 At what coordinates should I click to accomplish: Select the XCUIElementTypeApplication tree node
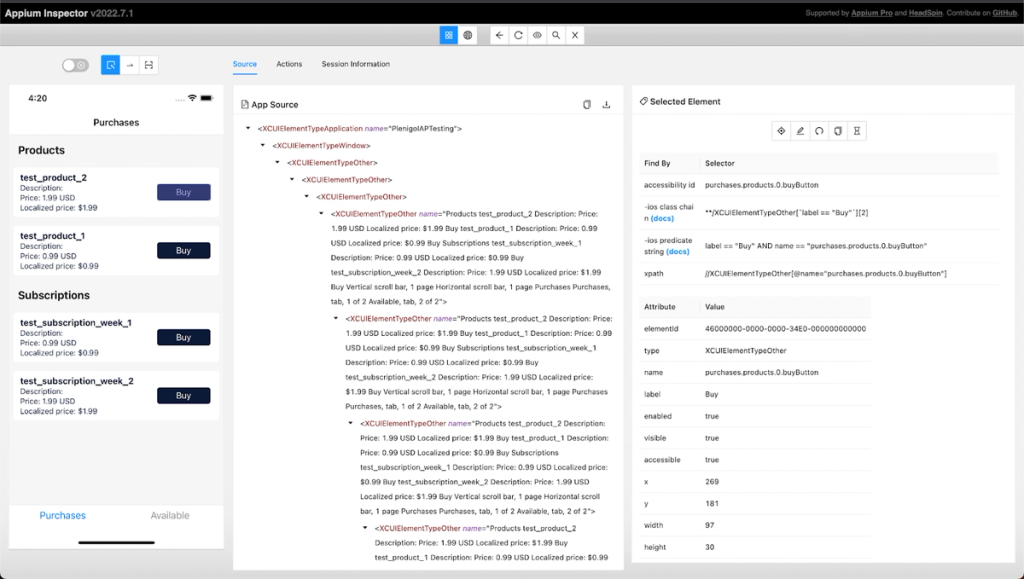coord(360,129)
